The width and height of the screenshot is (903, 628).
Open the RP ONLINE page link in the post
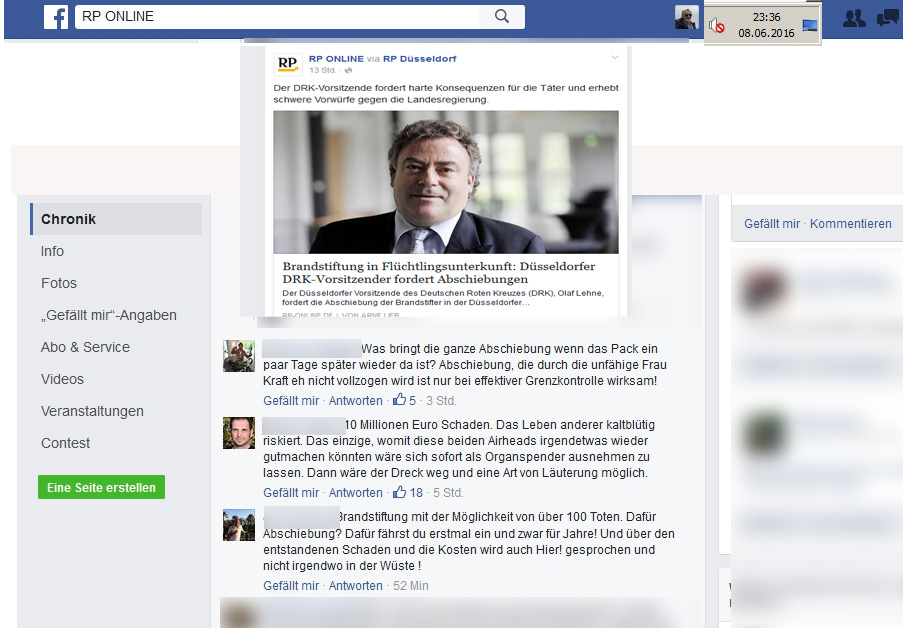pyautogui.click(x=336, y=59)
